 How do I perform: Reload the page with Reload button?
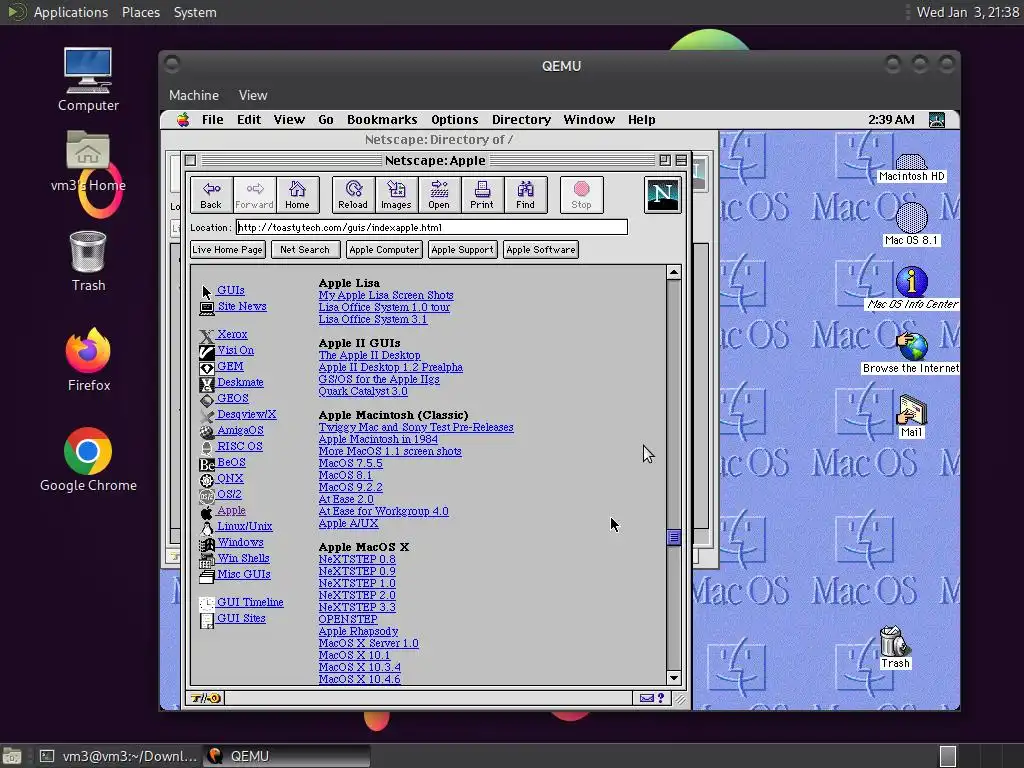(353, 195)
